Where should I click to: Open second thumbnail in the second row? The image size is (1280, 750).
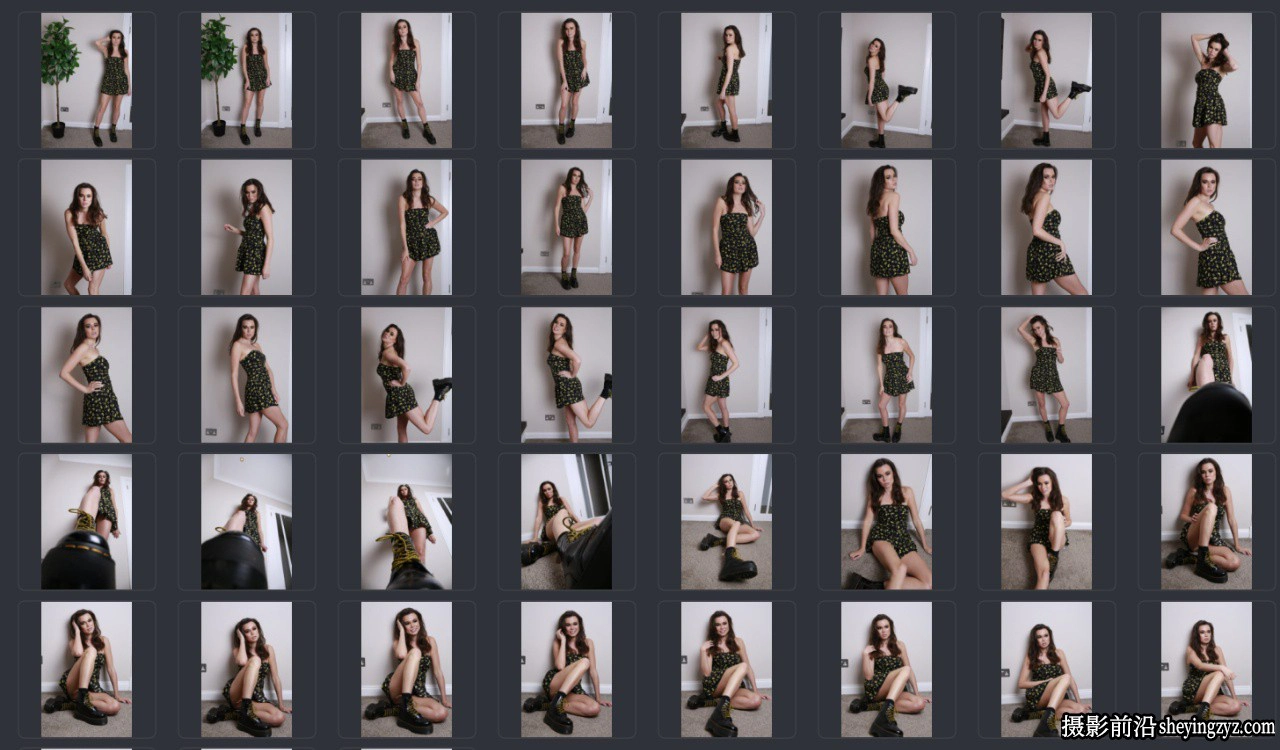(246, 227)
